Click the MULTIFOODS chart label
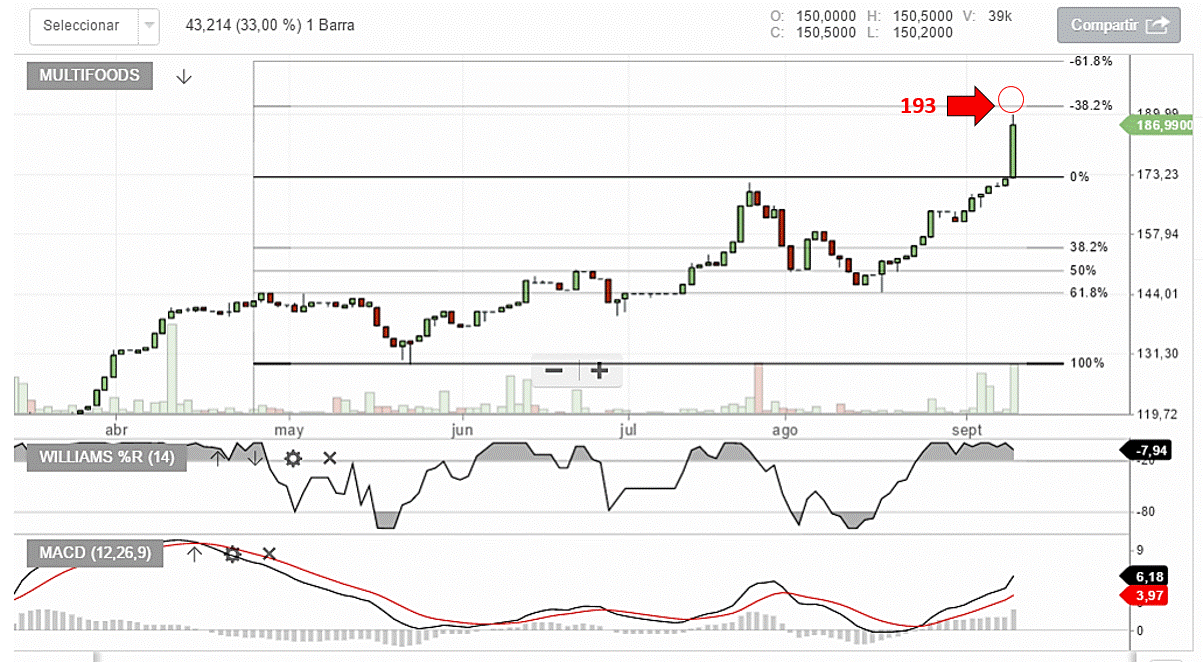This screenshot has height=662, width=1203. [x=89, y=75]
